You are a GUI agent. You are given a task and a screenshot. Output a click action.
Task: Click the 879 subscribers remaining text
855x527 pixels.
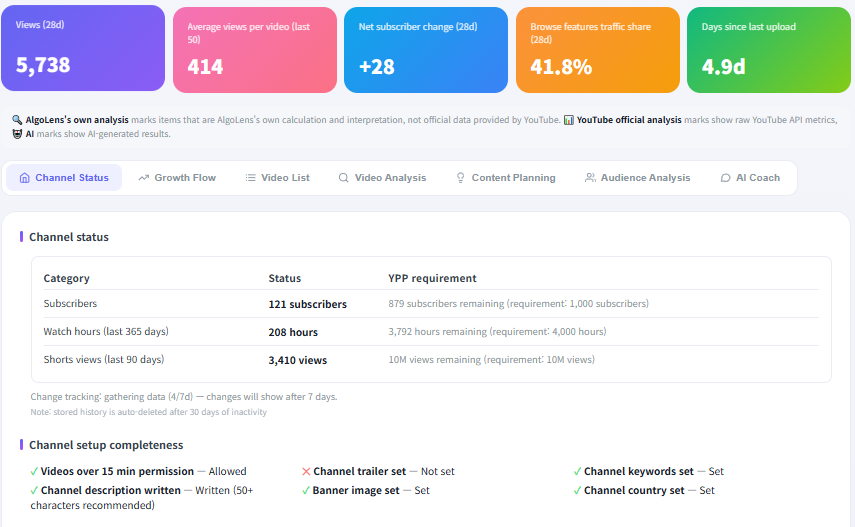(519, 304)
